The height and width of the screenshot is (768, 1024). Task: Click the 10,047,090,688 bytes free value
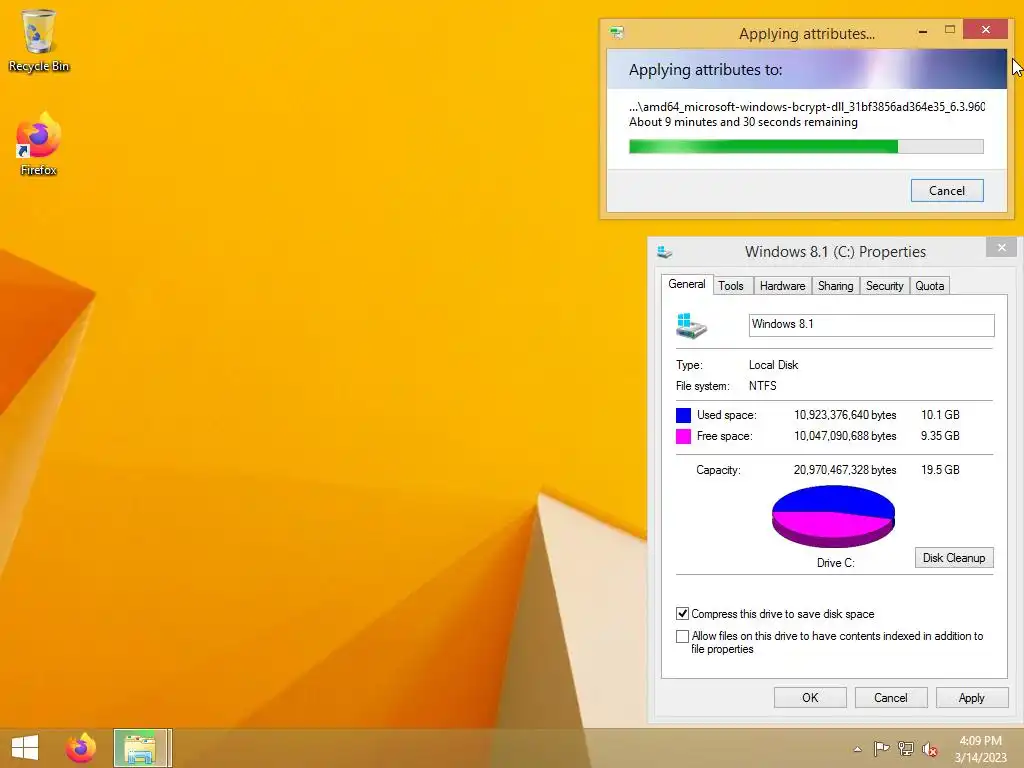[845, 436]
